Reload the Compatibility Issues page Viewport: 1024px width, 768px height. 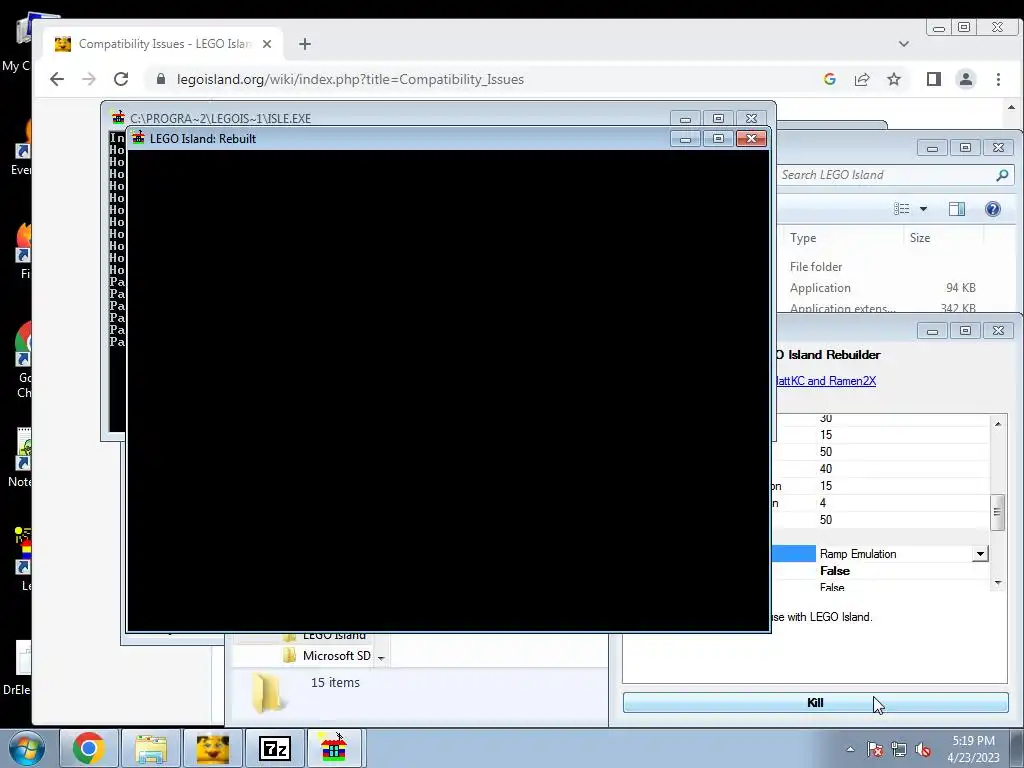121,79
